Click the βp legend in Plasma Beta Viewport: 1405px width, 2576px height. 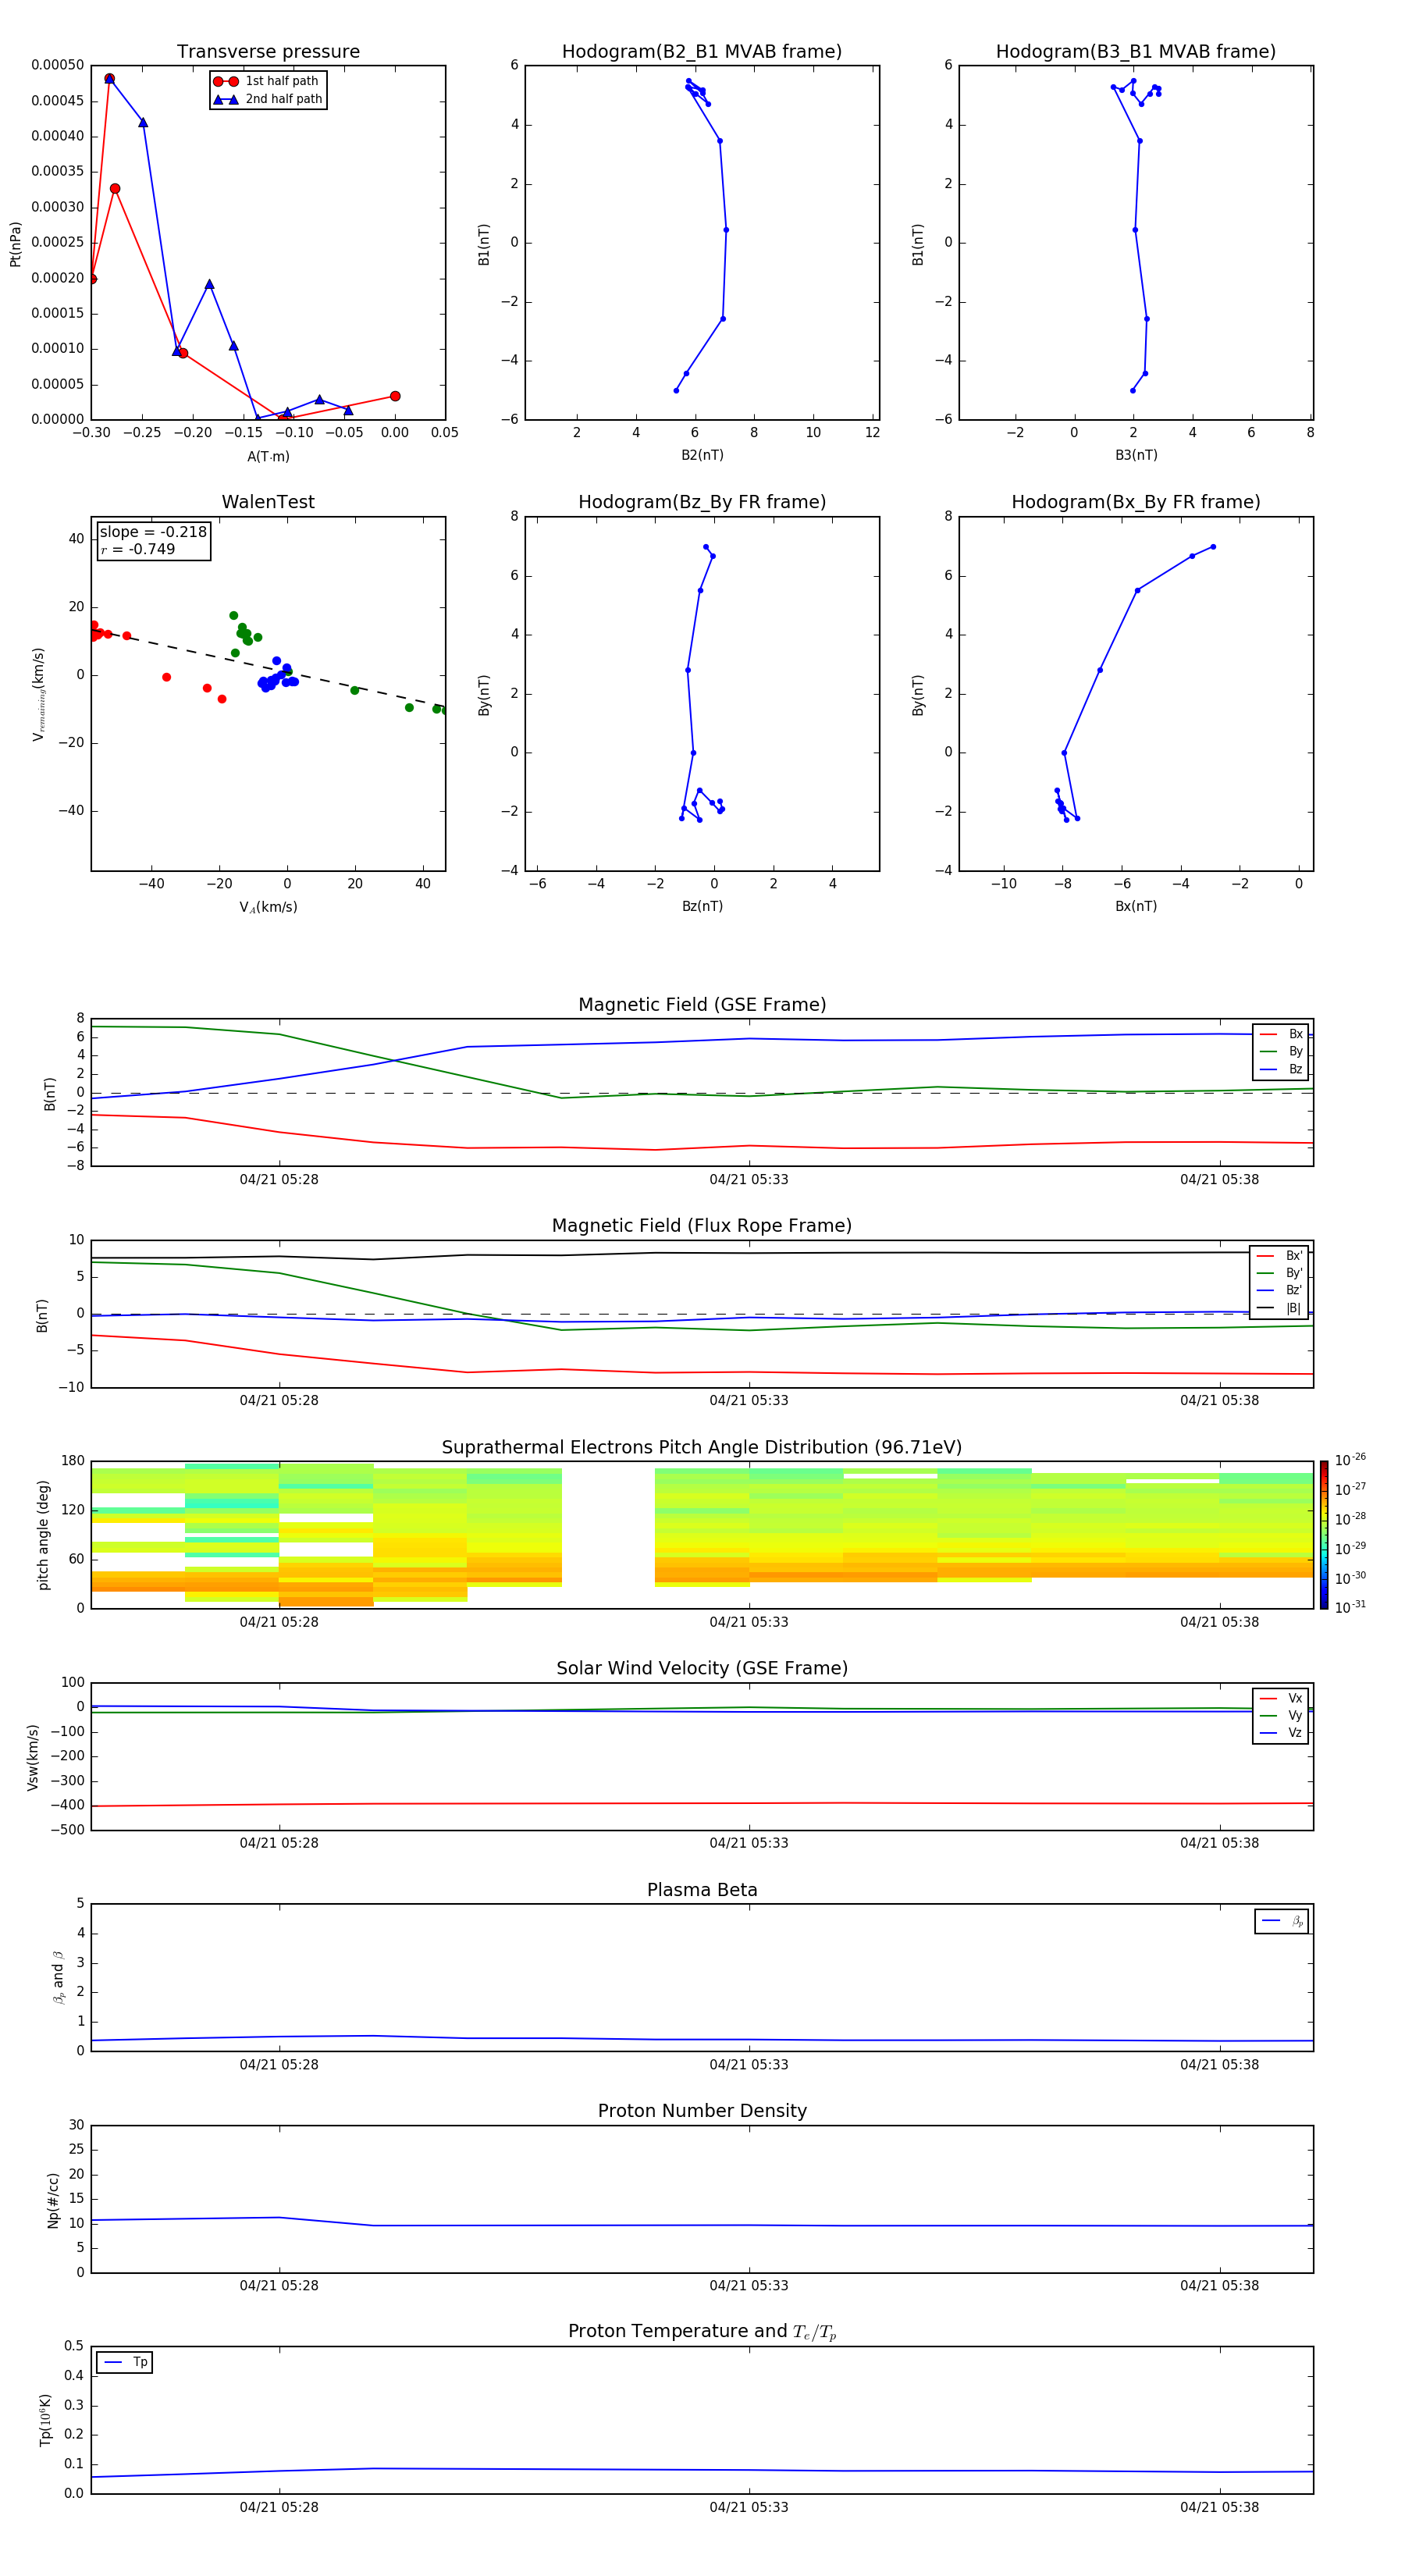(x=1282, y=1921)
